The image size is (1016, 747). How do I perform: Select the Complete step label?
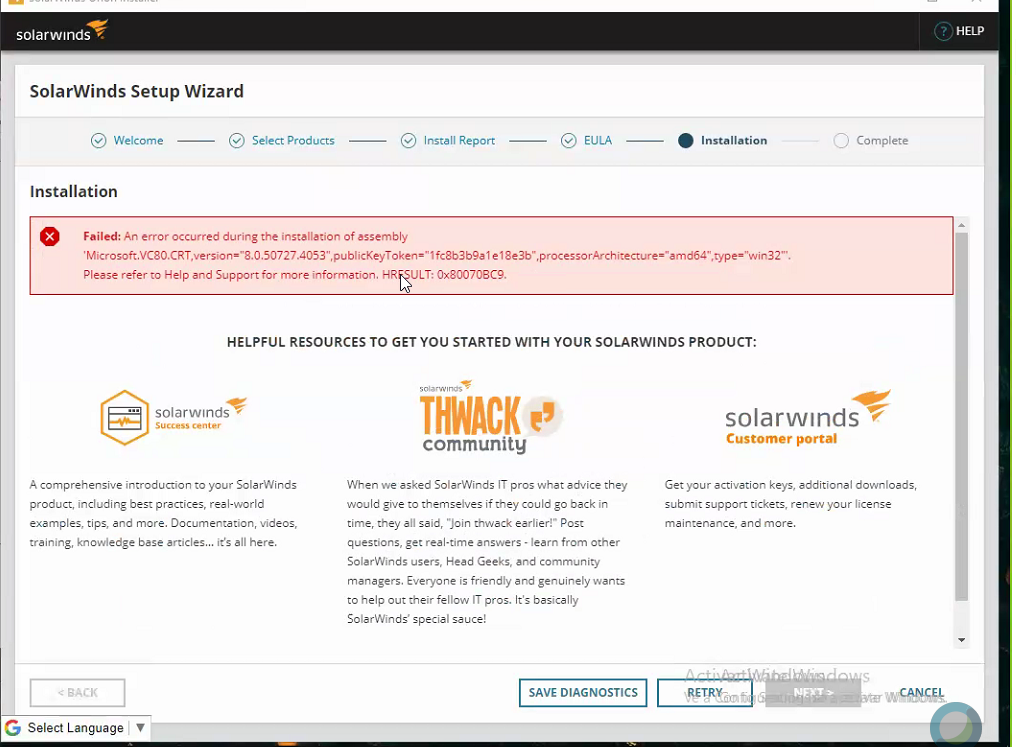click(x=882, y=141)
